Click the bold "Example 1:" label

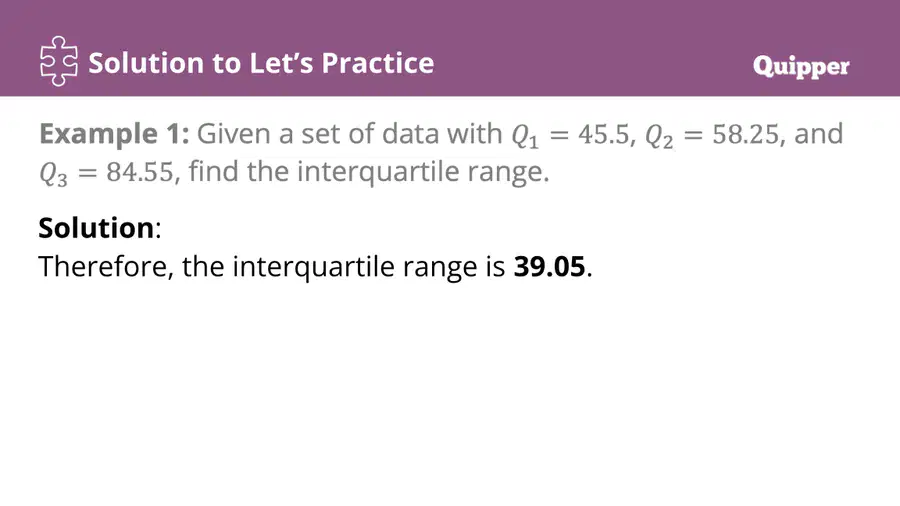(x=114, y=134)
